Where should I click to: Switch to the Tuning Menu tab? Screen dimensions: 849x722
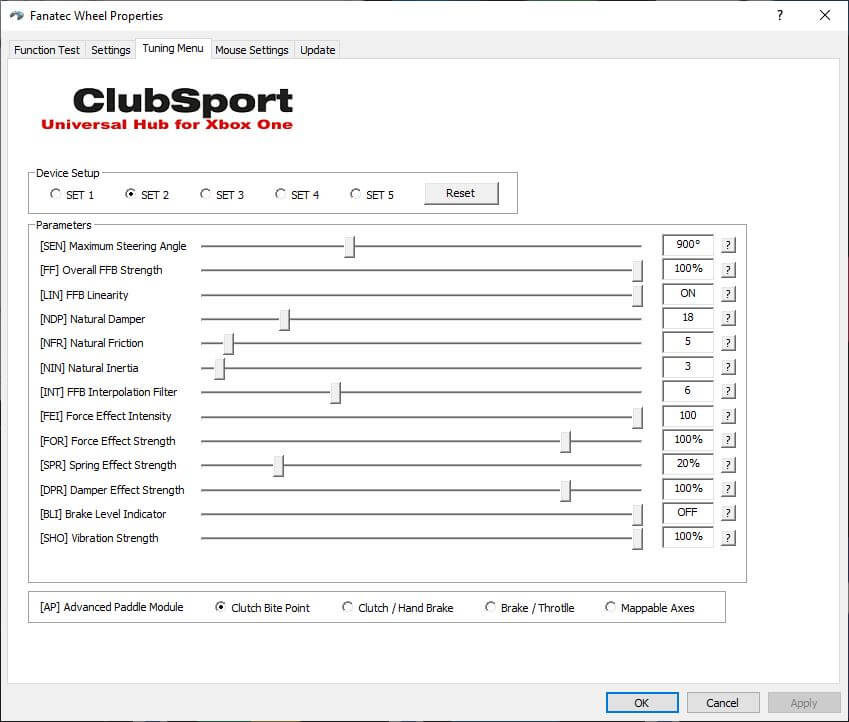coord(173,48)
